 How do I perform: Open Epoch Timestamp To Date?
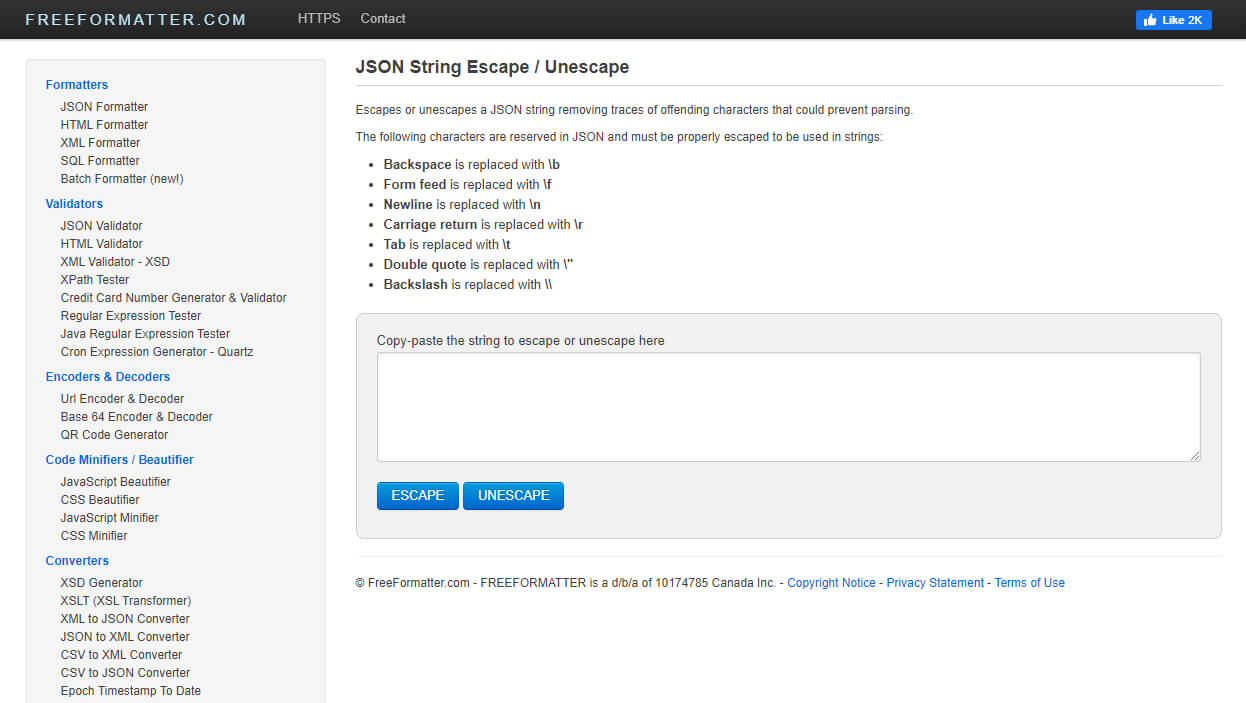coord(130,691)
